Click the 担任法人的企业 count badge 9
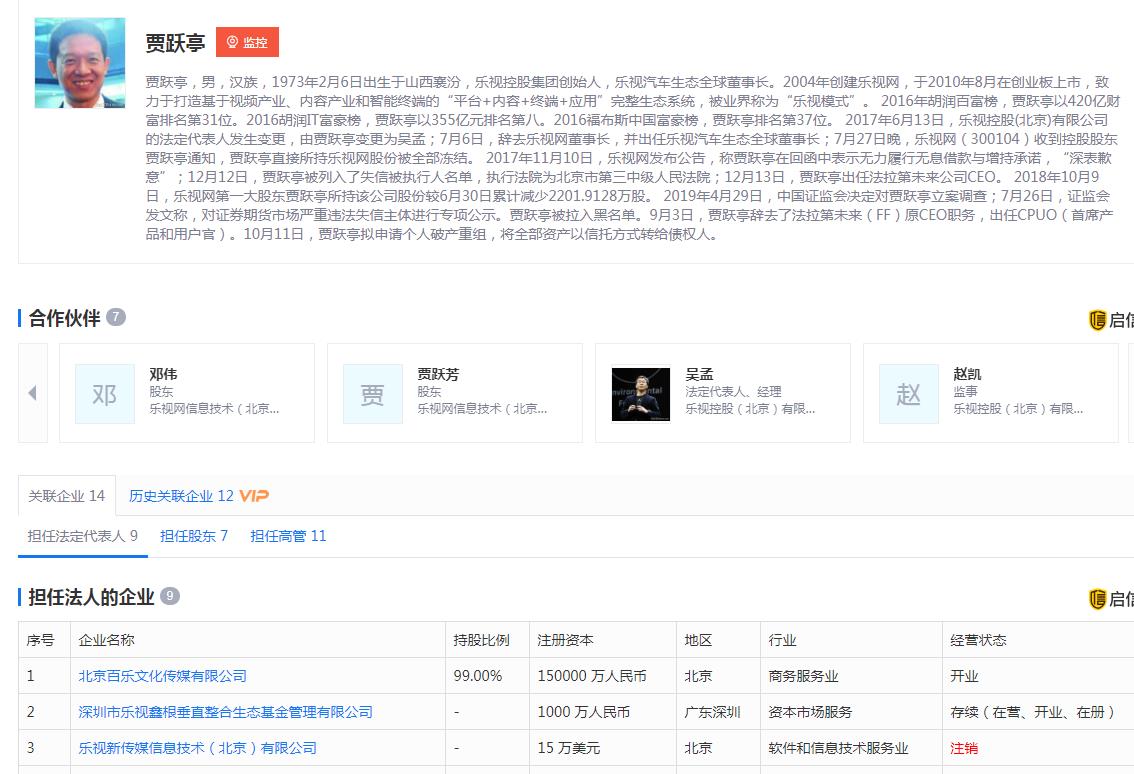Viewport: 1134px width, 774px height. click(170, 596)
